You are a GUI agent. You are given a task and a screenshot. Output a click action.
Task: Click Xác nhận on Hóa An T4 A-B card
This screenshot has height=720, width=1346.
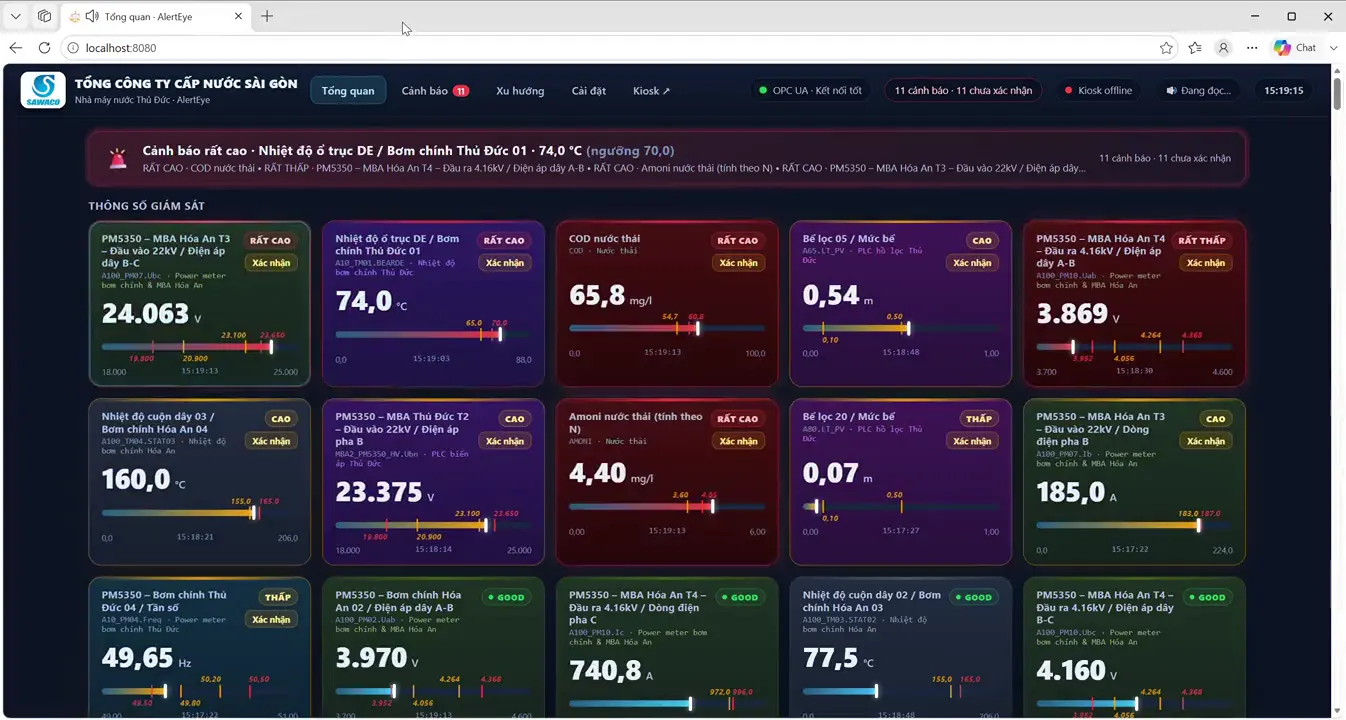point(1206,263)
